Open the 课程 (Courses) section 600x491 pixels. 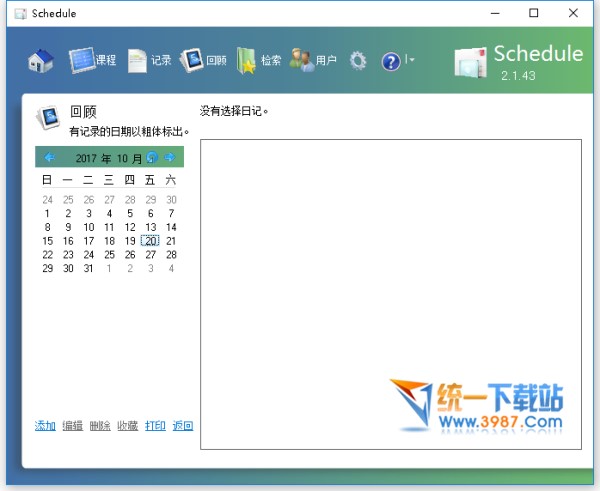tap(93, 61)
